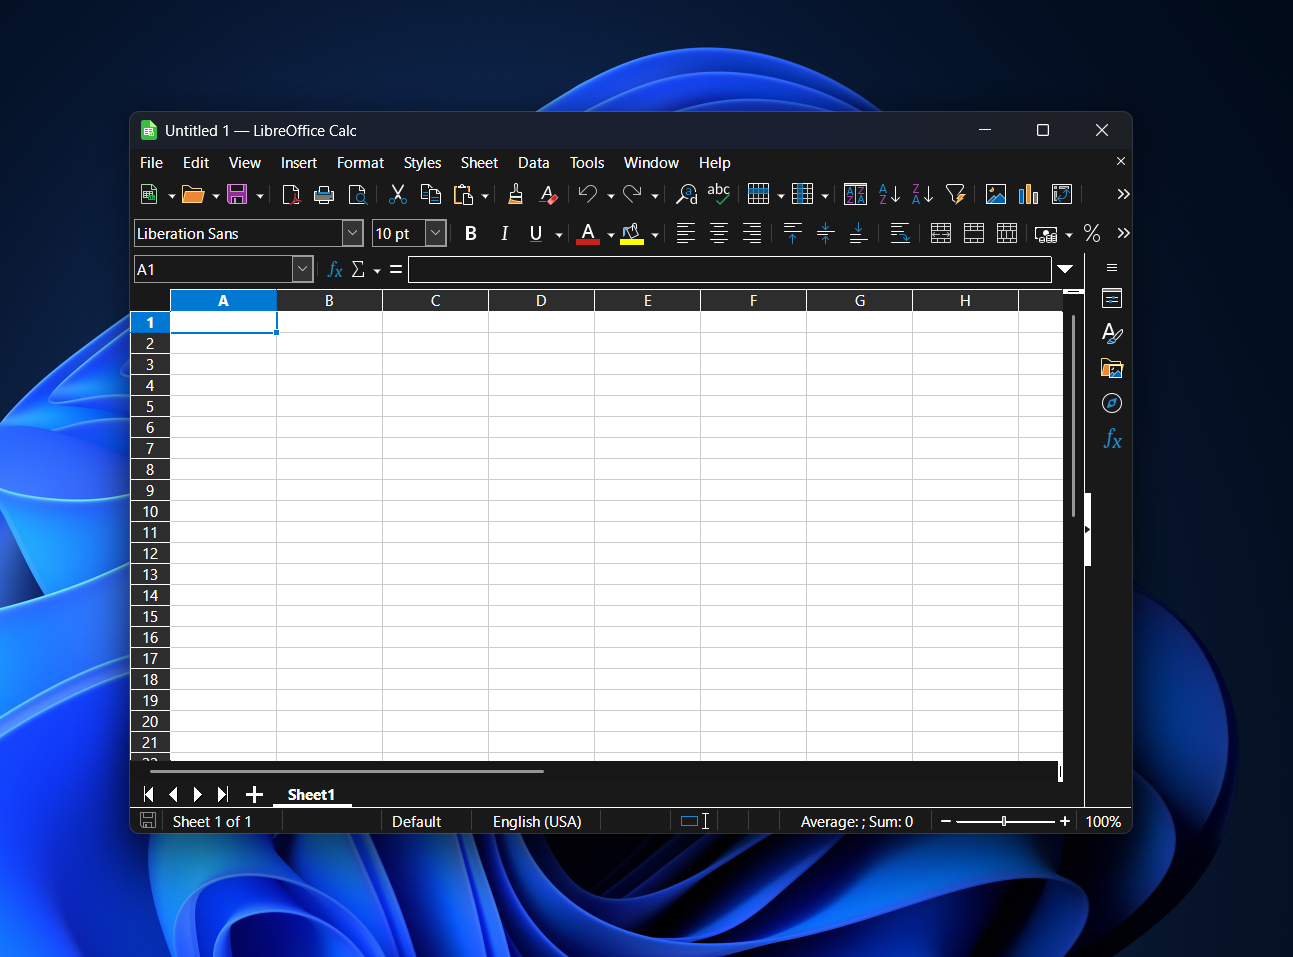Open the sidebar Functions panel
Image resolution: width=1293 pixels, height=957 pixels.
pos(1112,438)
